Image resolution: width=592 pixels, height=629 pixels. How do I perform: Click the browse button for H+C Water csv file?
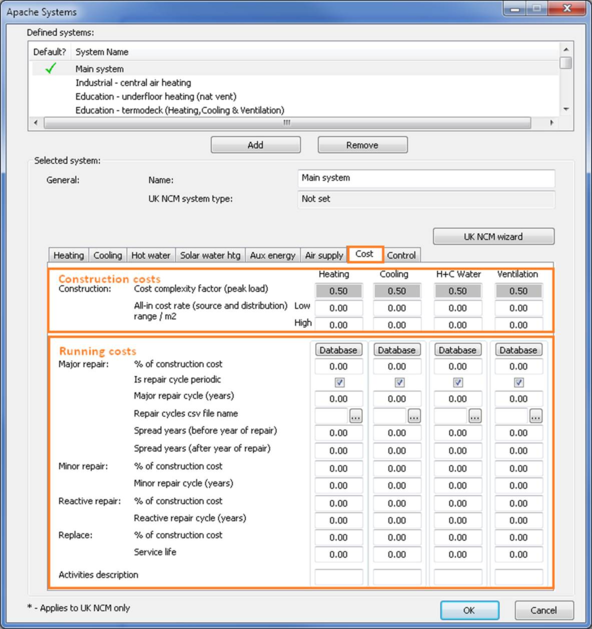coord(475,416)
